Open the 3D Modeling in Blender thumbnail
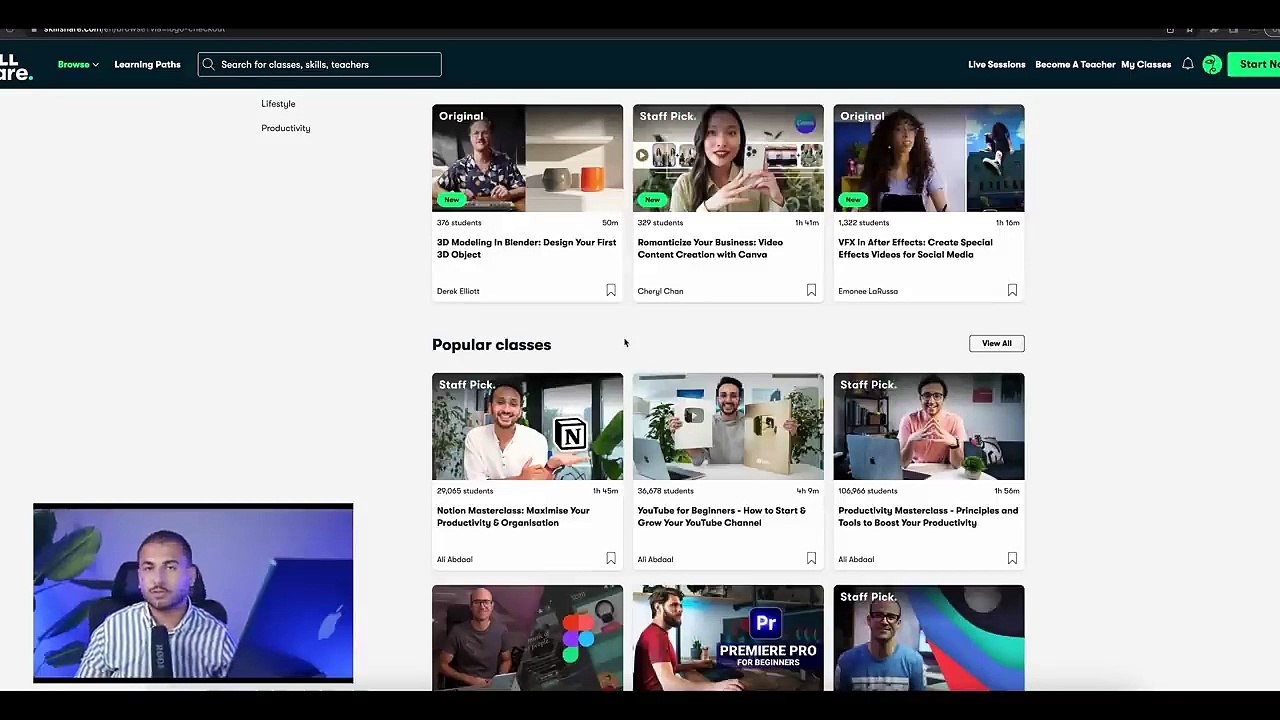Screen dimensions: 1280x720 [x=527, y=158]
